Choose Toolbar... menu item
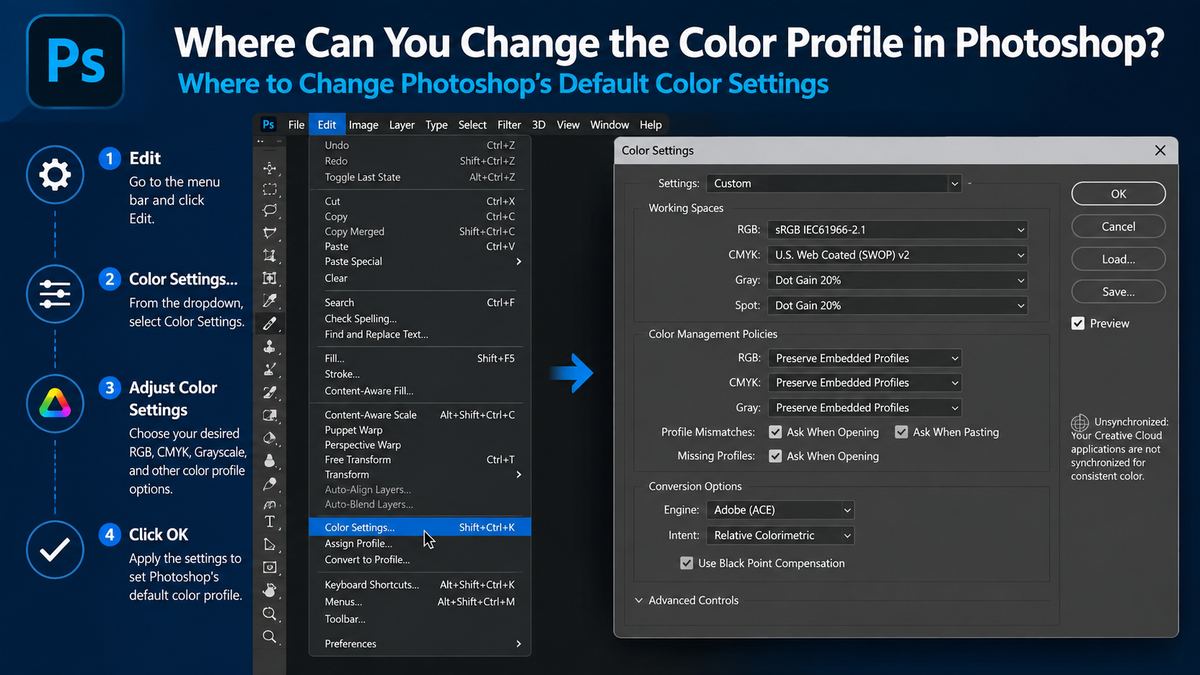Screen dimensions: 1200x675 pos(421,619)
